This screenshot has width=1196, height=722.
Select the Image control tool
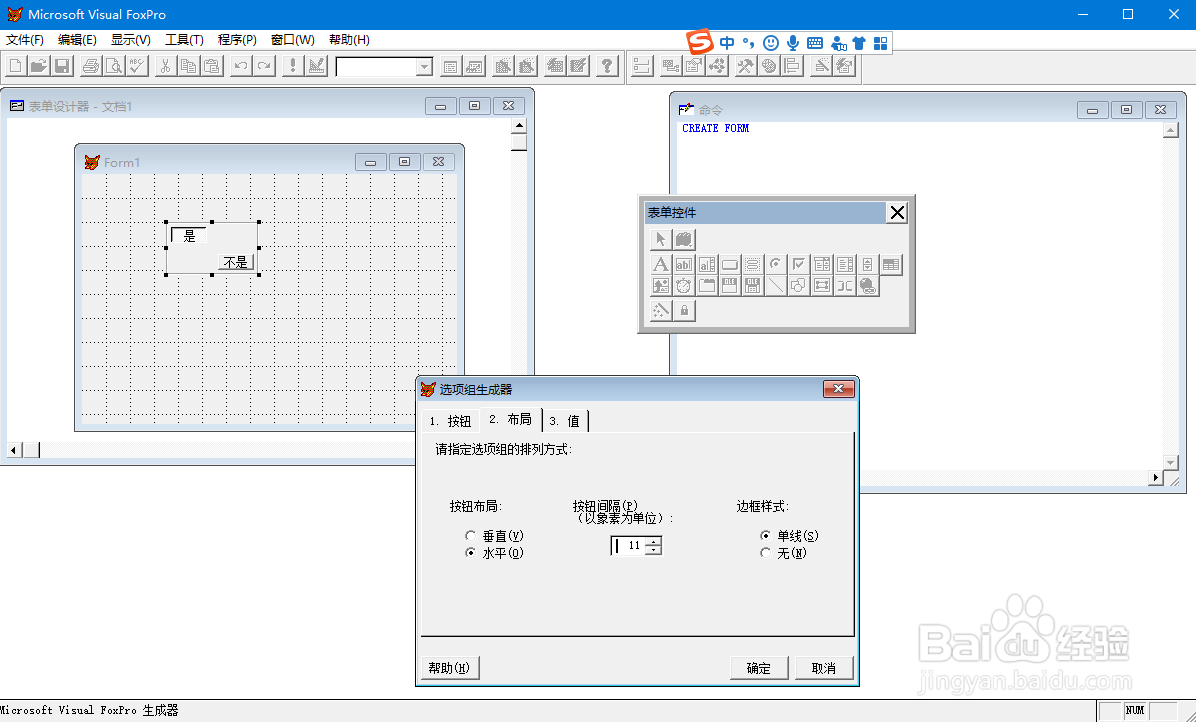click(x=661, y=286)
